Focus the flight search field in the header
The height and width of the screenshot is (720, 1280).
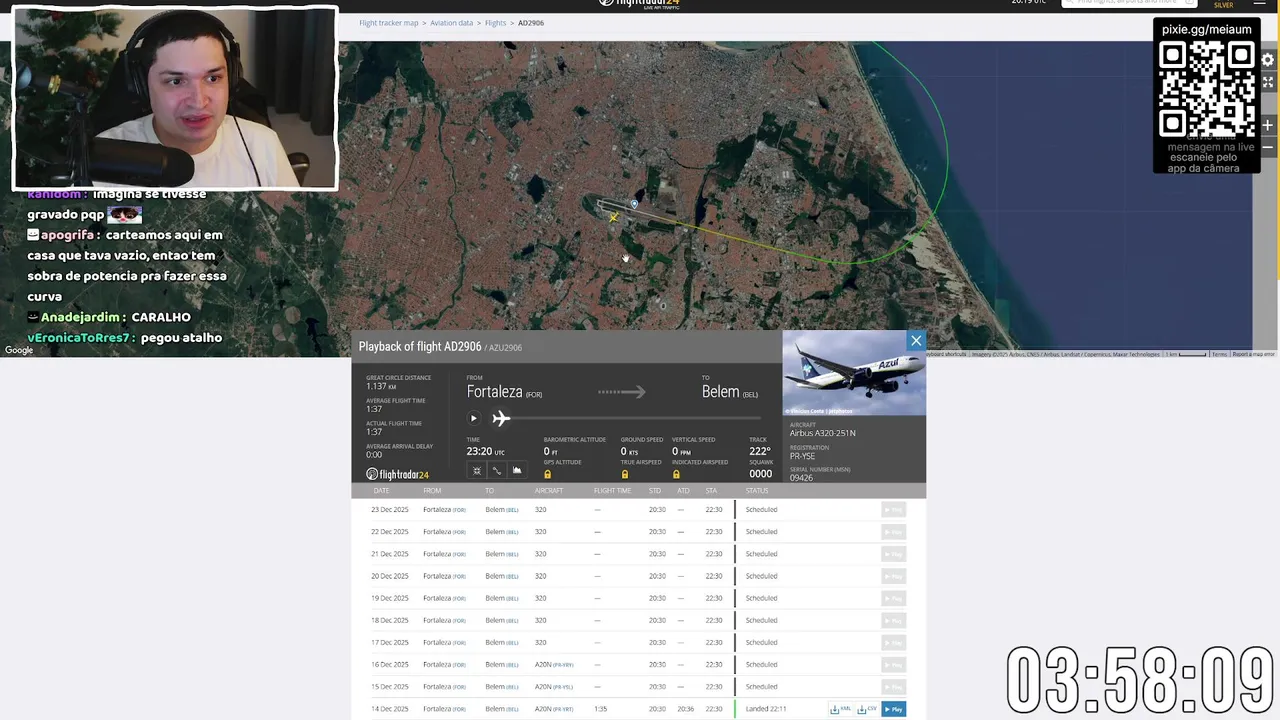coord(1128,3)
